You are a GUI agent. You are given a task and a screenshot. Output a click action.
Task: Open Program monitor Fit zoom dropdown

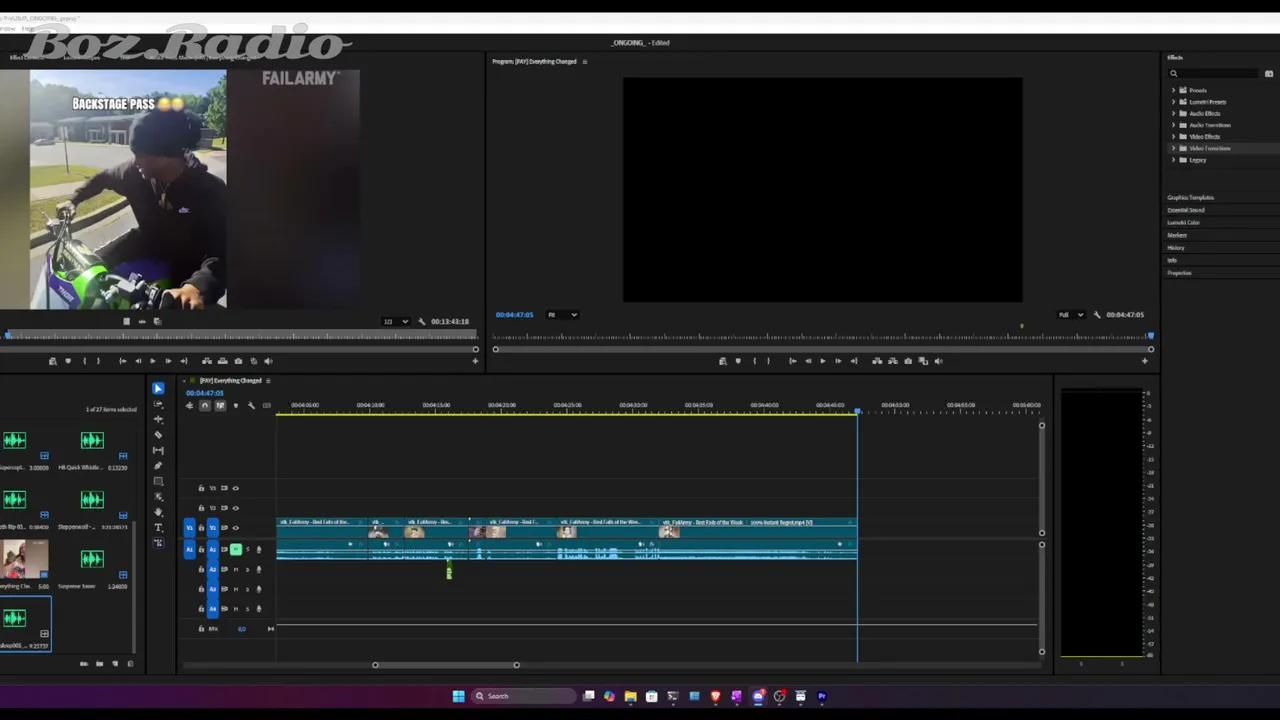tap(562, 315)
